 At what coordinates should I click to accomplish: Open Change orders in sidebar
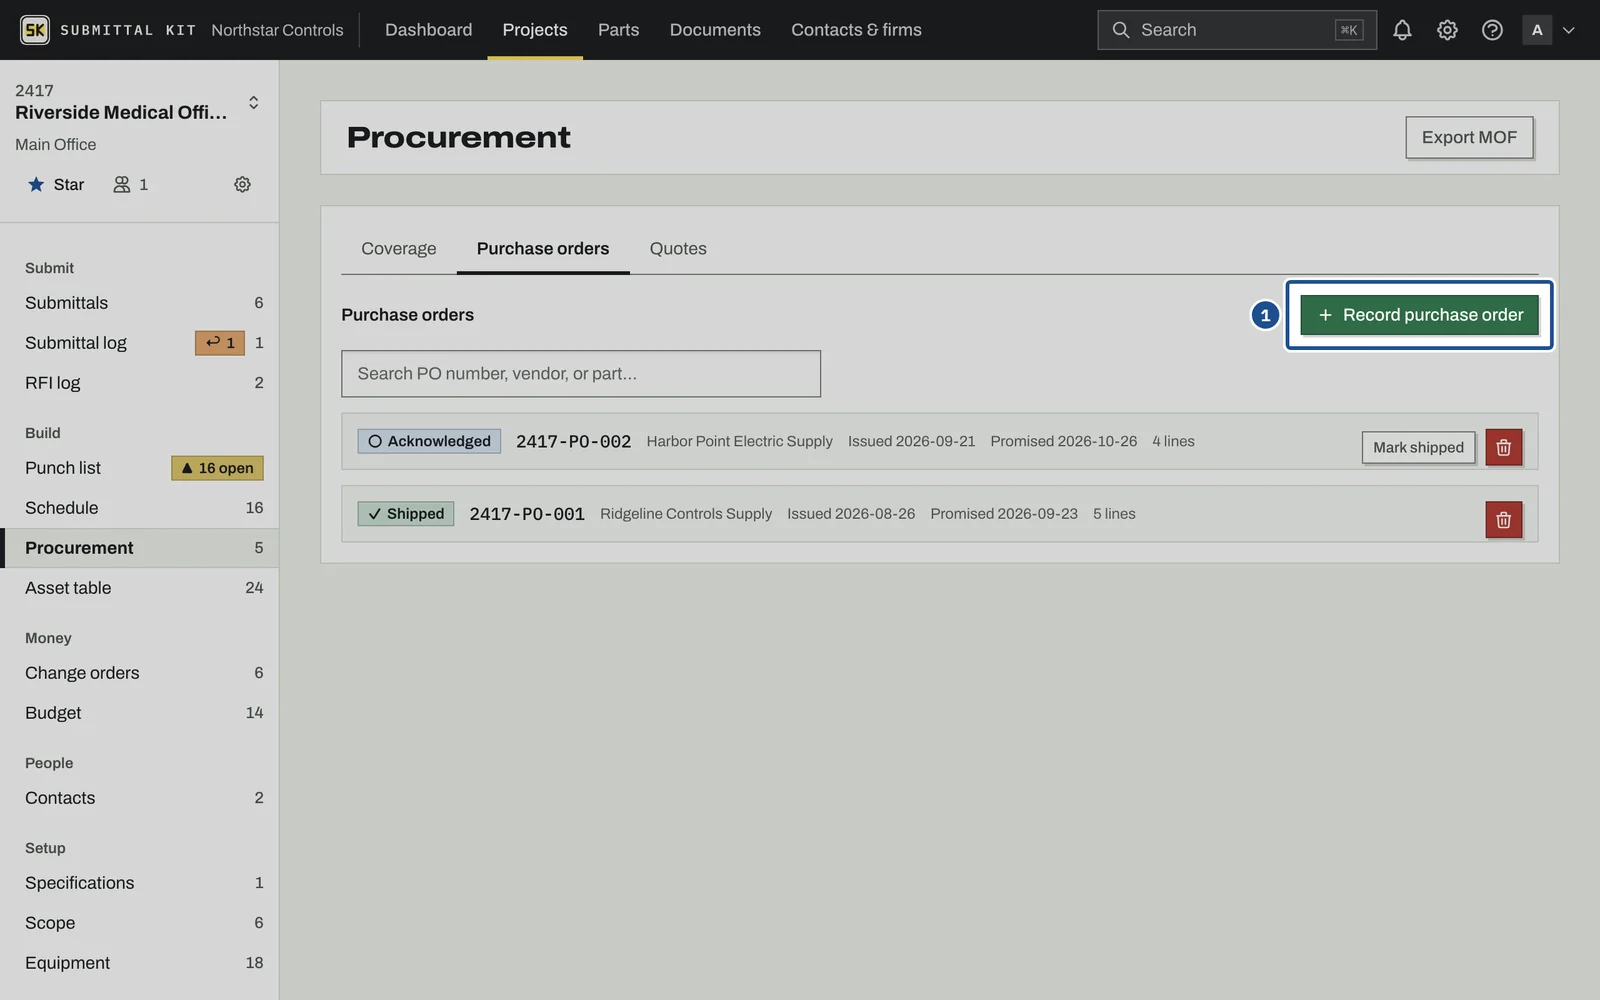click(140, 673)
